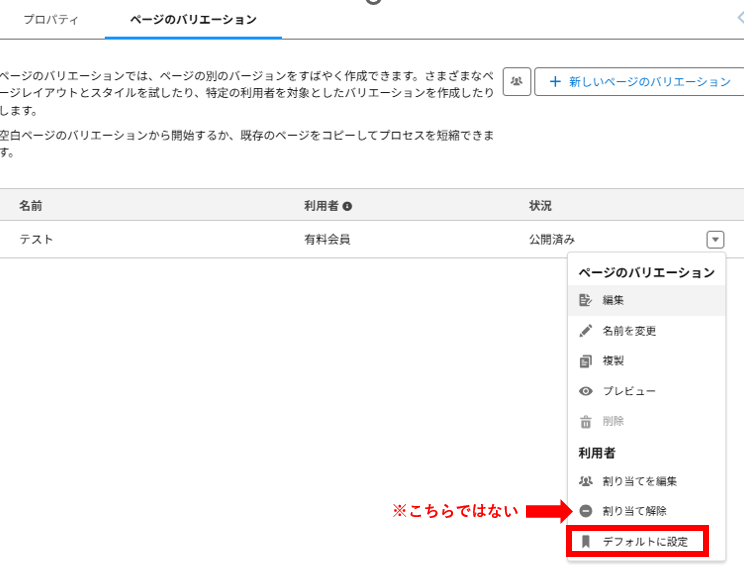Screen dimensions: 744x585
Task: Click the trash icon for 削除
Action: (x=586, y=422)
